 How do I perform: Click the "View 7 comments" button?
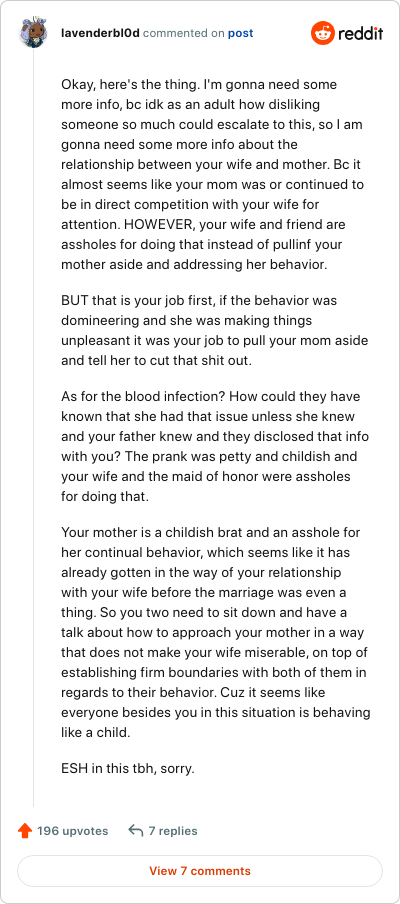click(200, 871)
